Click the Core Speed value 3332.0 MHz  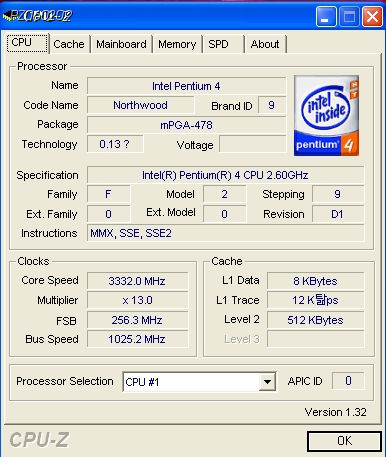pyautogui.click(x=137, y=281)
